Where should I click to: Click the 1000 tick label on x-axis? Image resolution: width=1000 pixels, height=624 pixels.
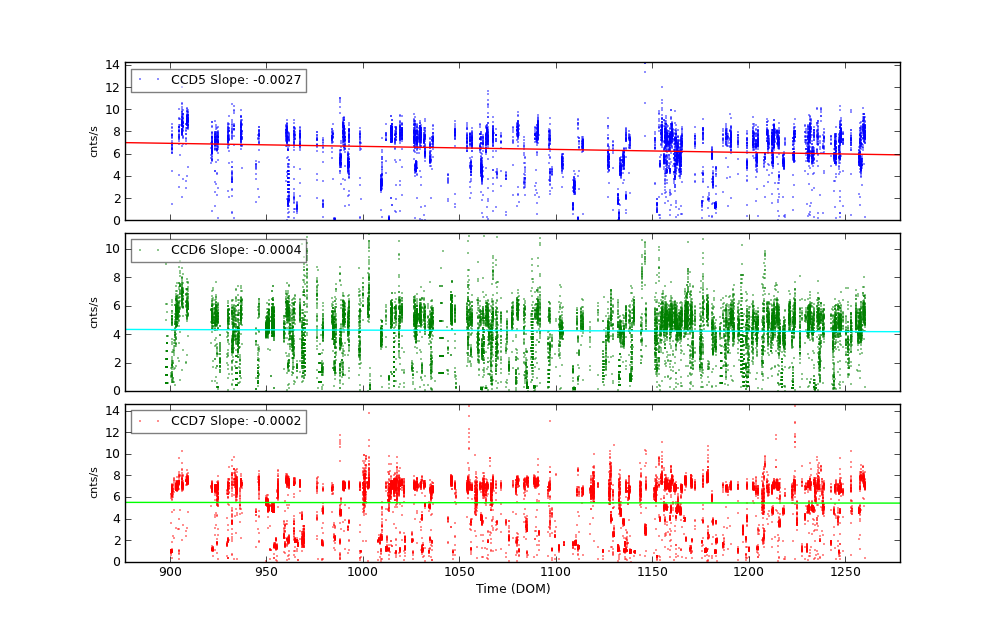pyautogui.click(x=362, y=572)
